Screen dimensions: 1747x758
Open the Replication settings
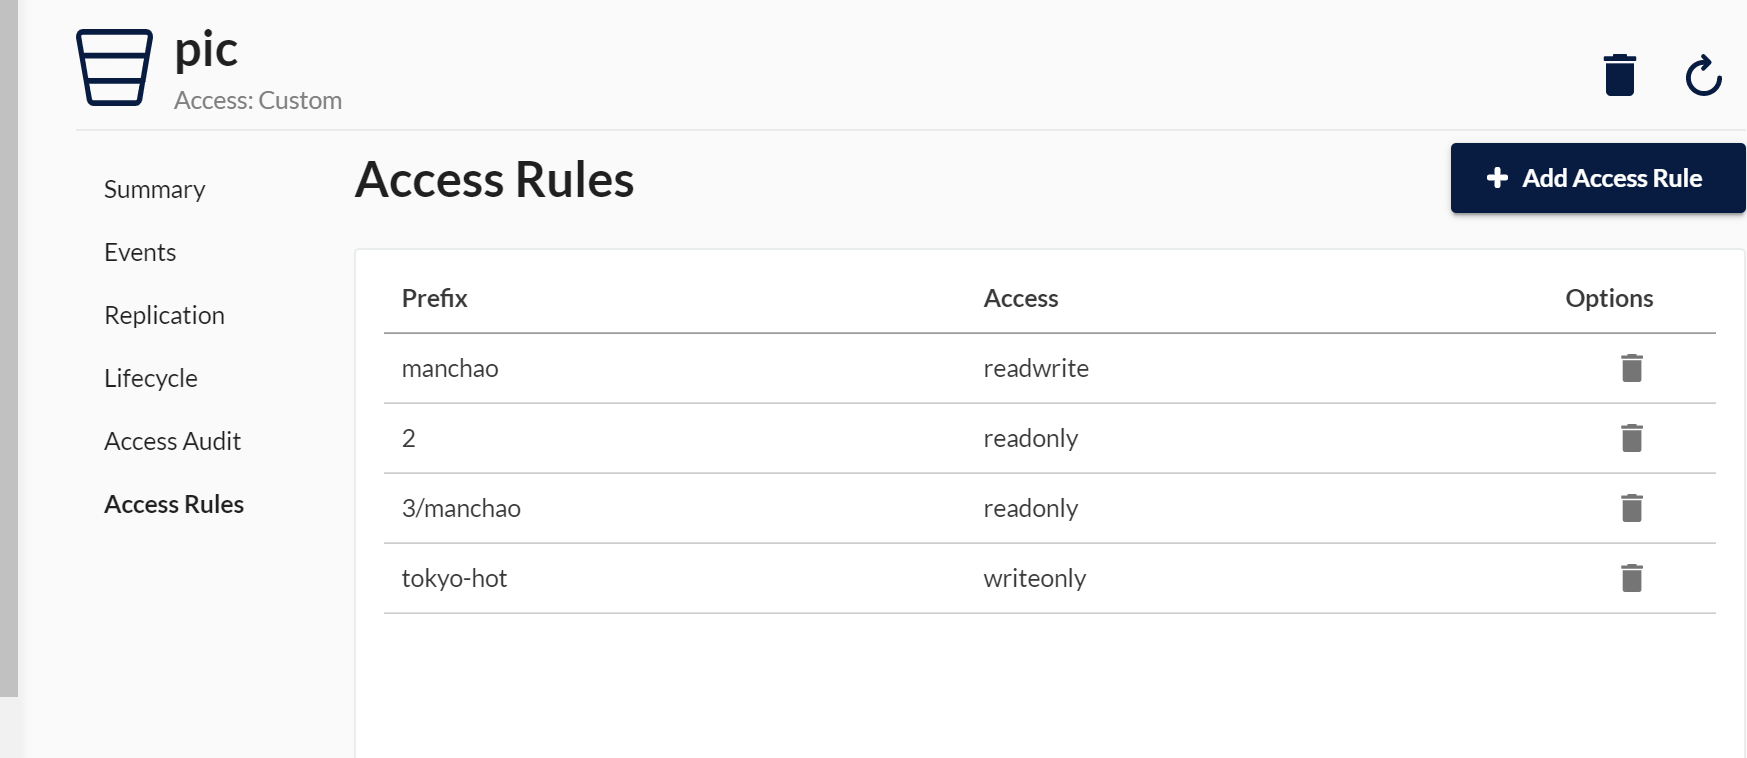(x=164, y=315)
